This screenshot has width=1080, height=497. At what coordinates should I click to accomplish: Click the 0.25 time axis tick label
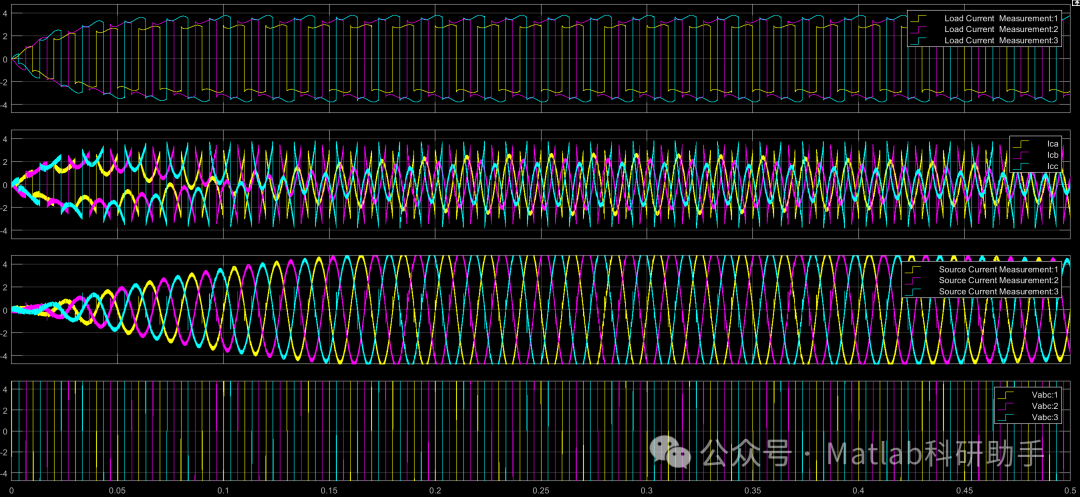pyautogui.click(x=541, y=490)
